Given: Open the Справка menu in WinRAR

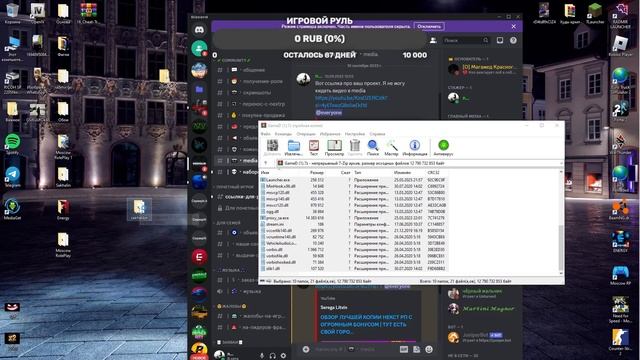Looking at the screenshot, I should point(377,134).
